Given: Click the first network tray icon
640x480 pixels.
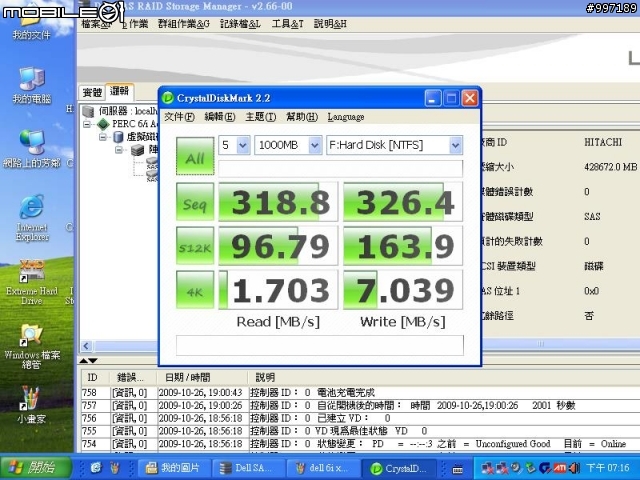Looking at the screenshot, I should point(487,468).
